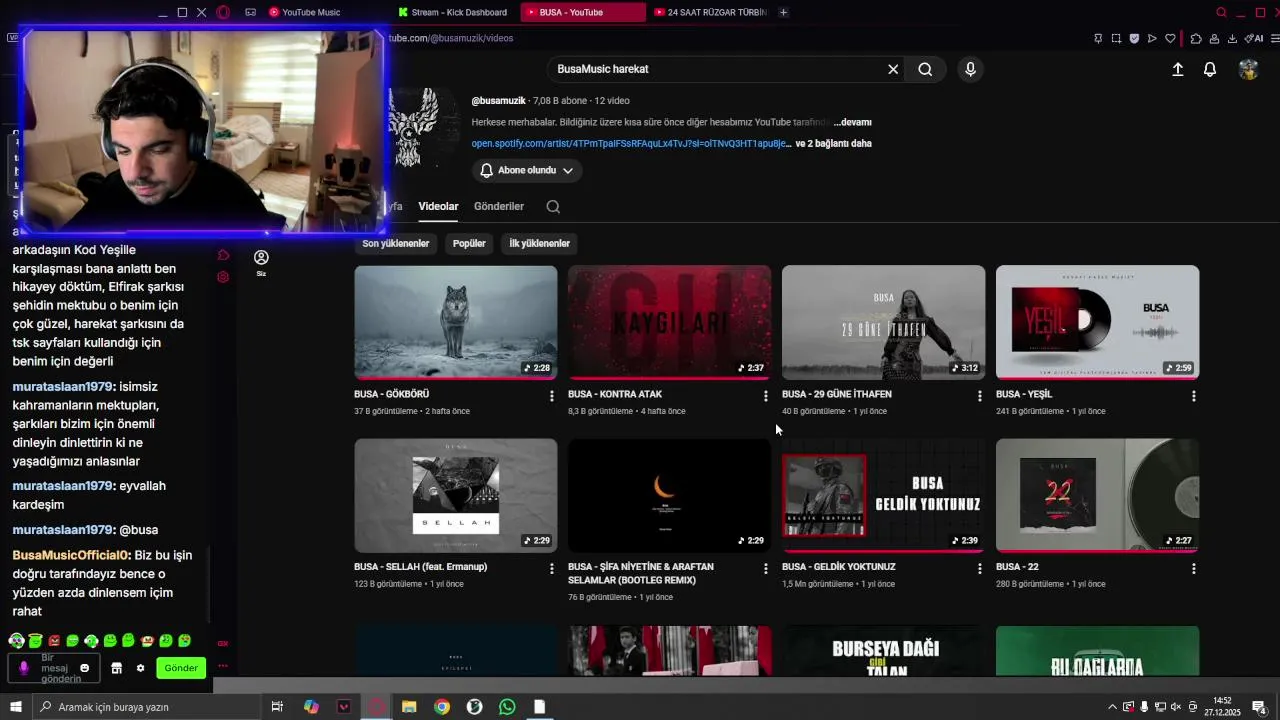Filter videos by Son yüklenenler
The image size is (1280, 720).
pos(396,243)
